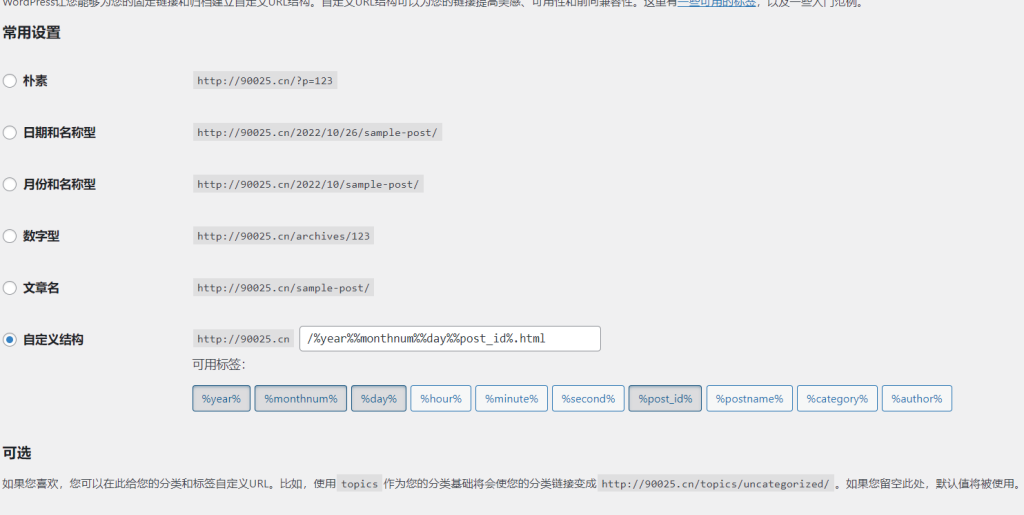The width and height of the screenshot is (1024, 515).
Task: Click the 朴素 example URL code
Action: pyautogui.click(x=265, y=81)
